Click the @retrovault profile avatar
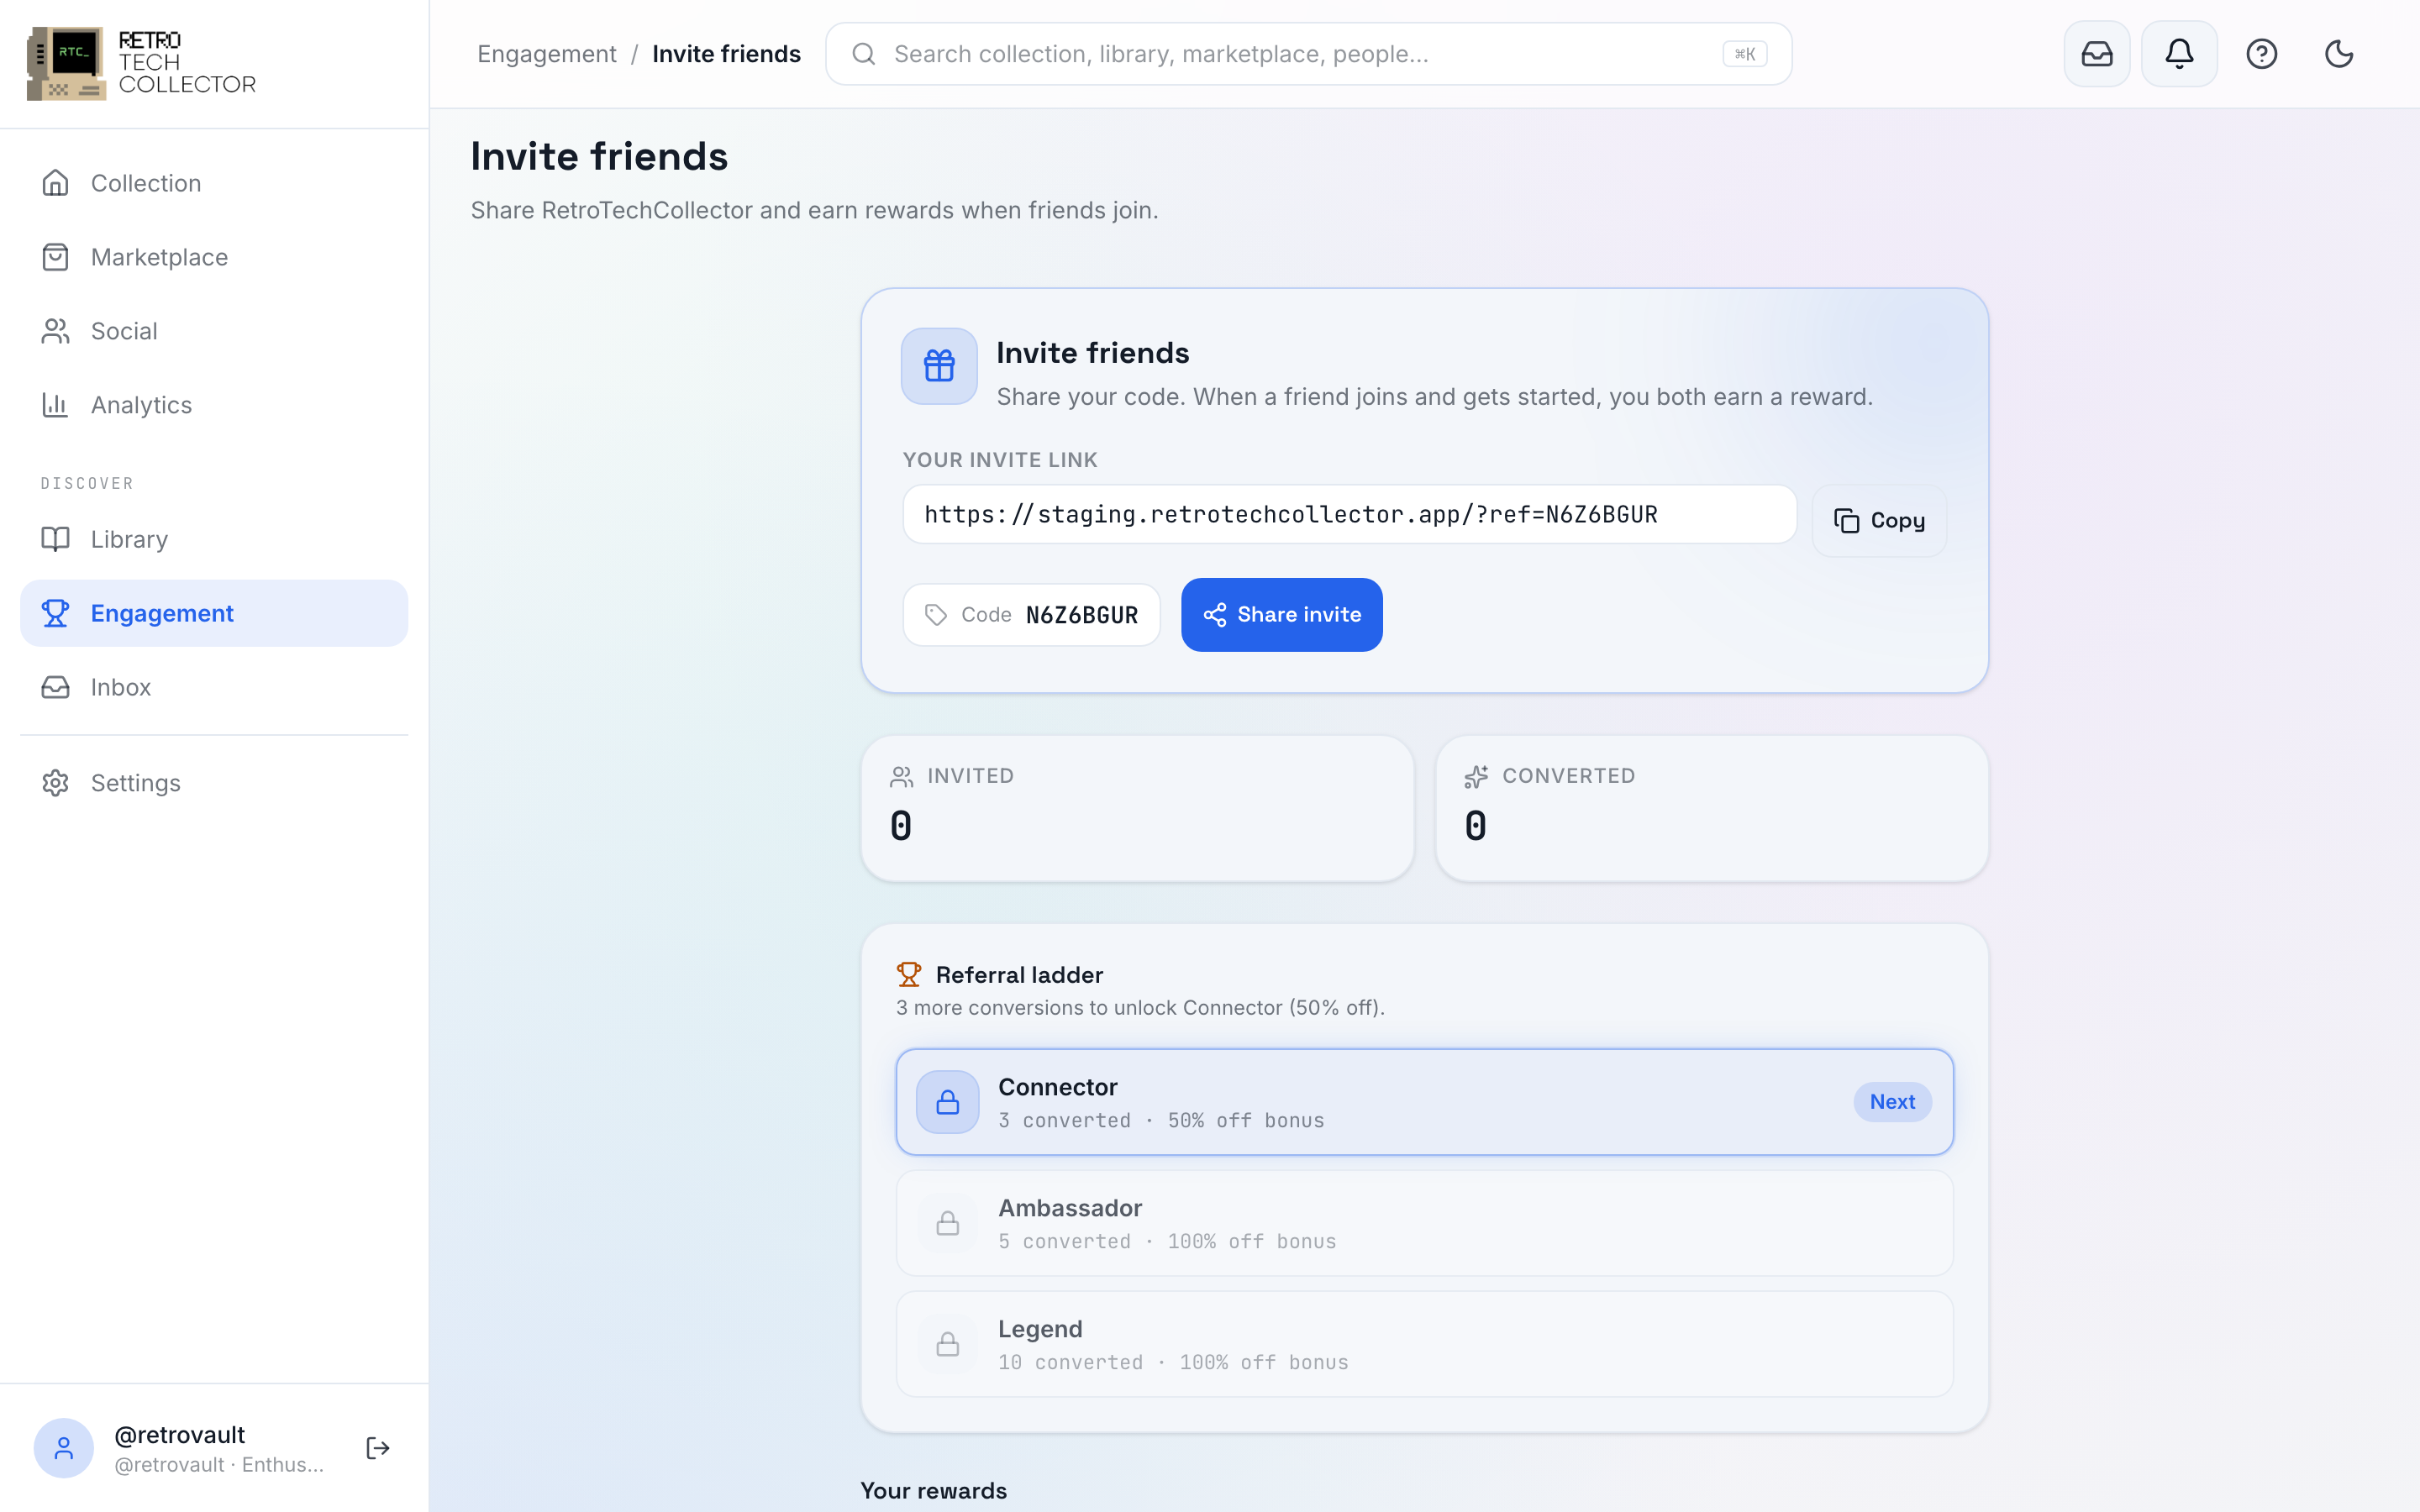Screen dimensions: 2420x1512 (x=64, y=1448)
